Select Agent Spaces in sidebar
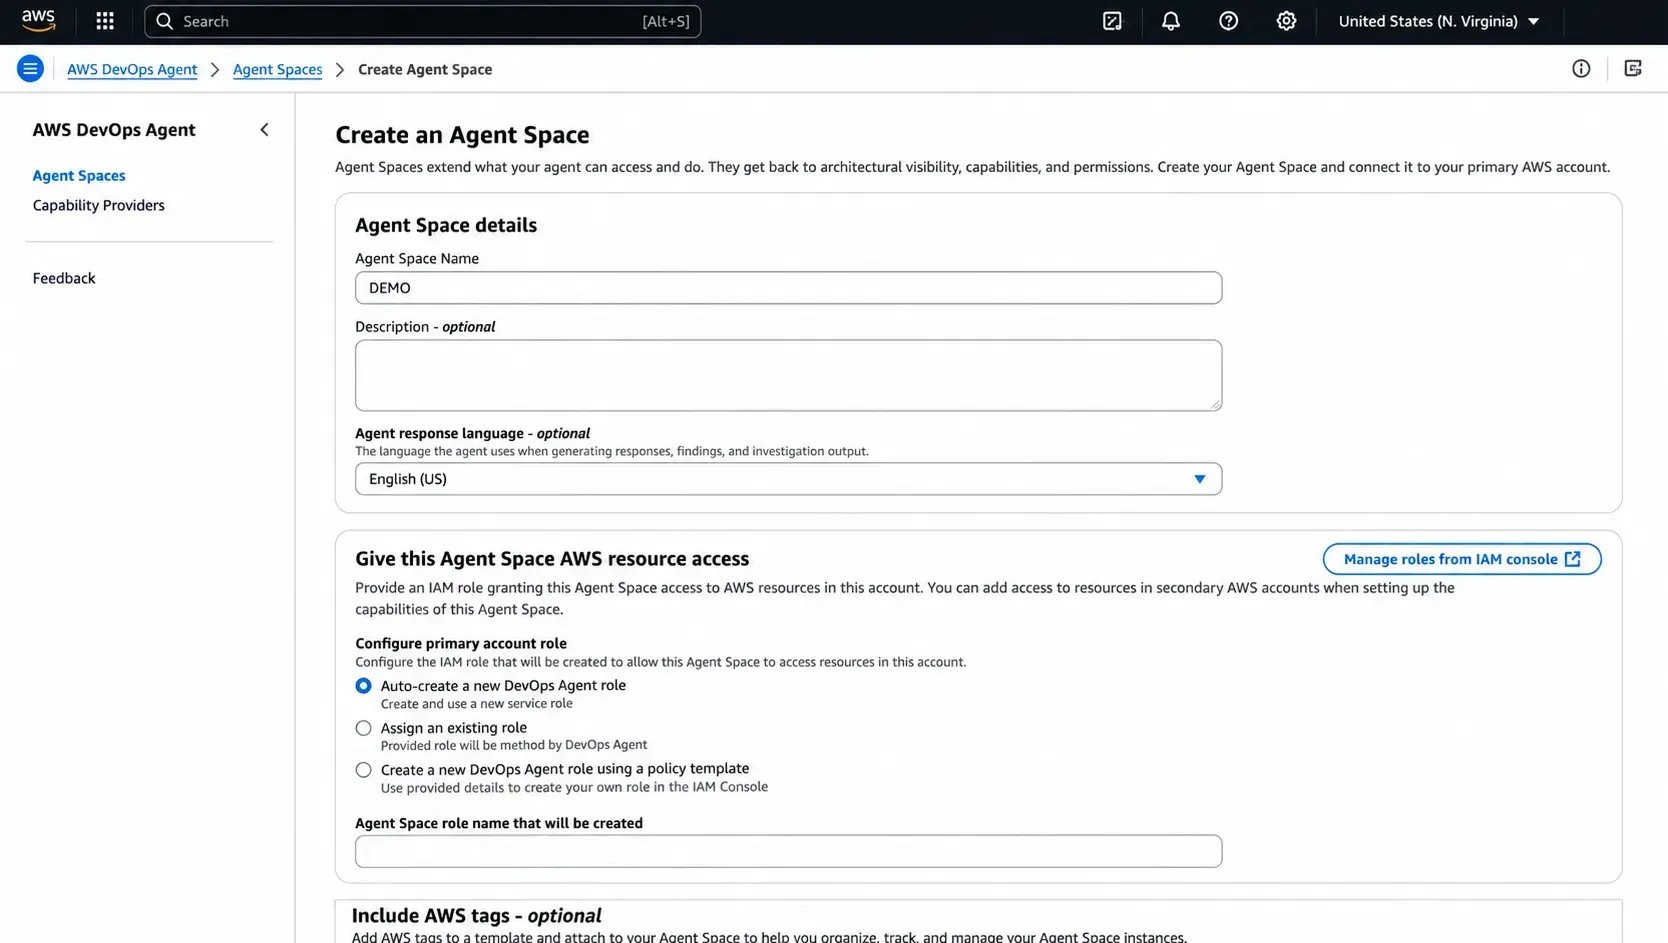Screen dimensions: 1668x943 tap(79, 175)
